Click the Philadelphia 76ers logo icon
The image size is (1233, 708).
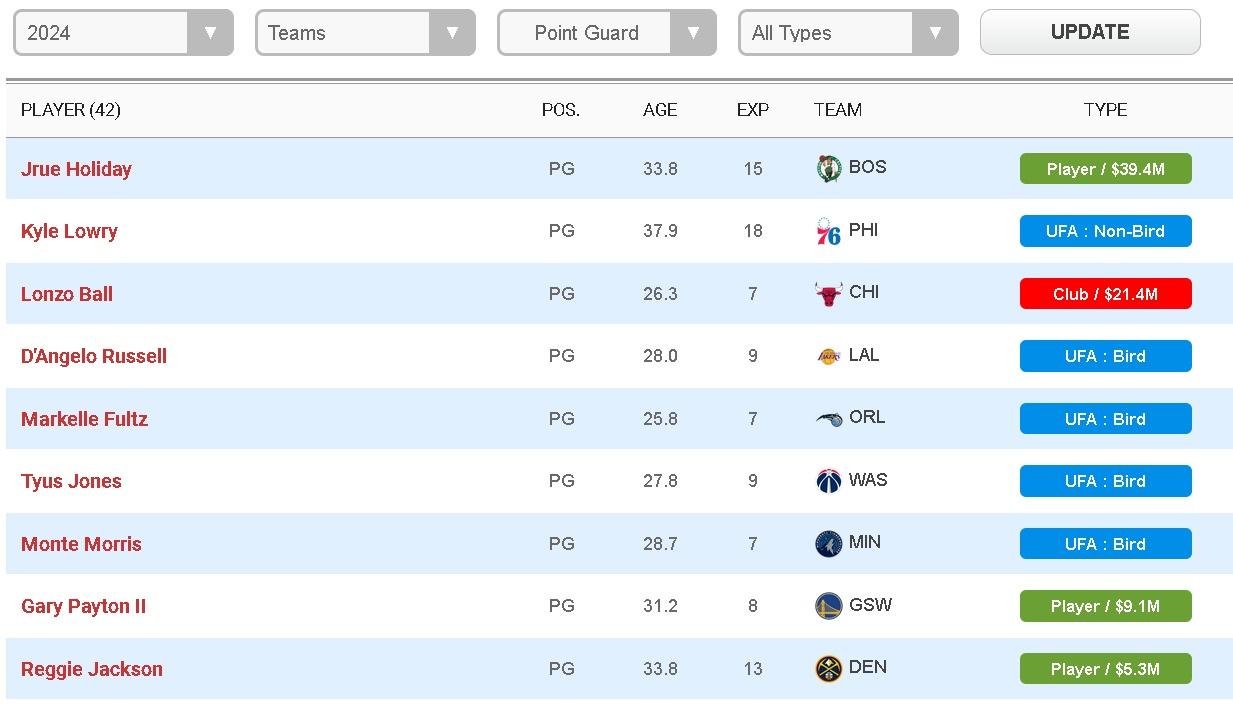click(829, 231)
